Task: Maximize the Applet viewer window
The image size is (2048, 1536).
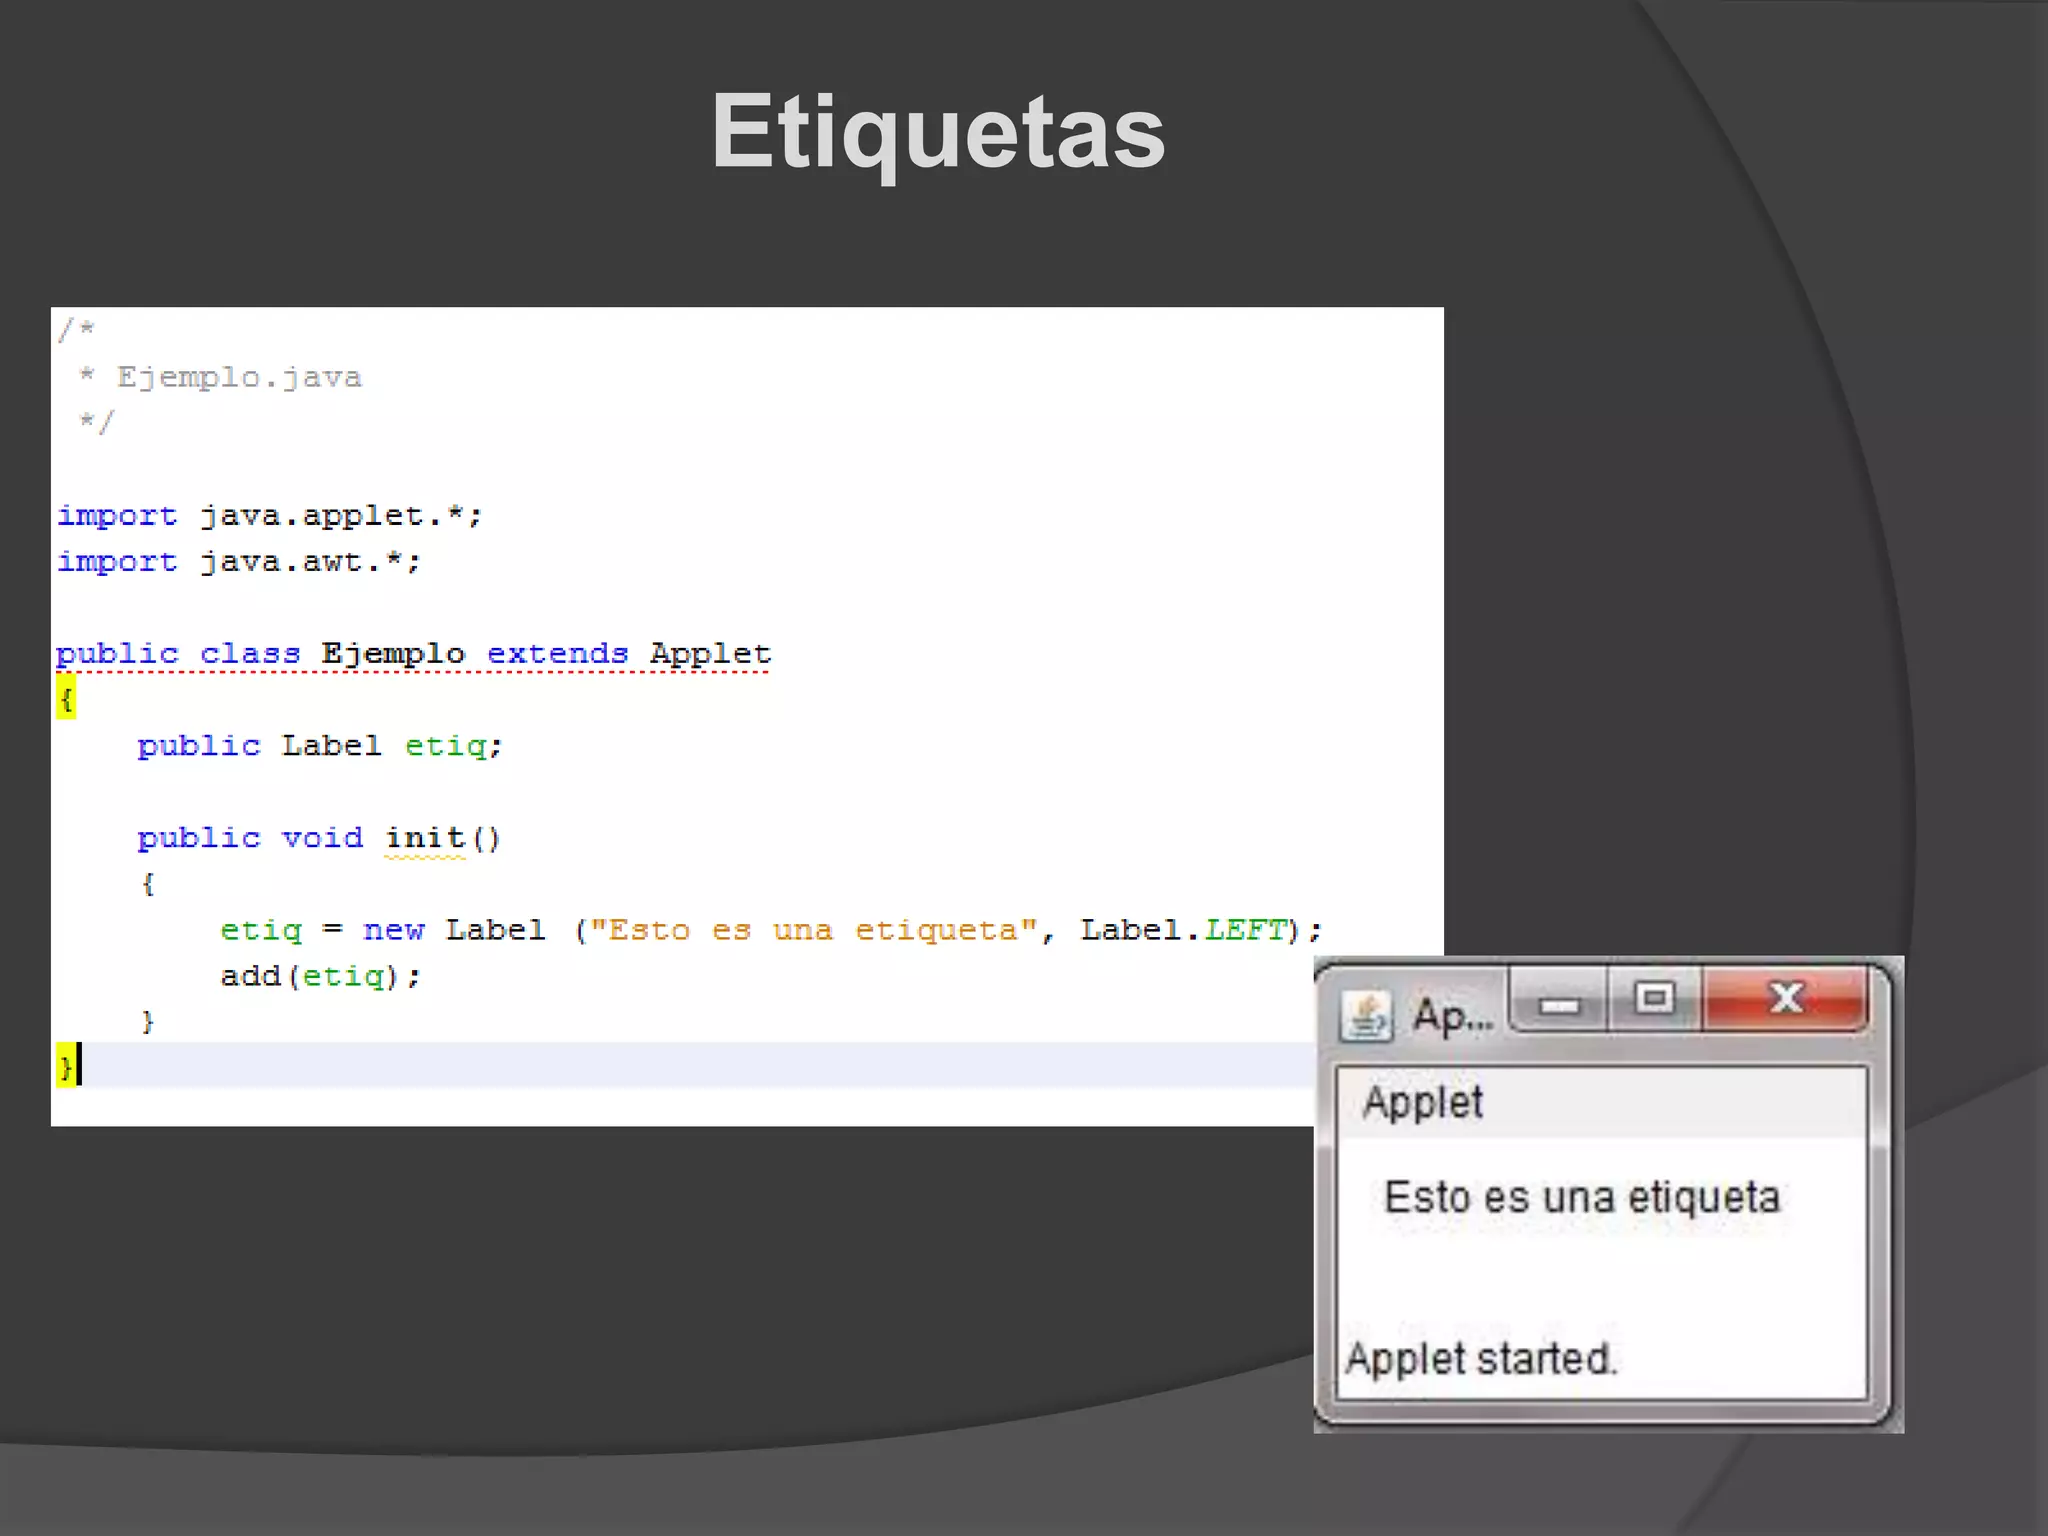Action: [1655, 999]
